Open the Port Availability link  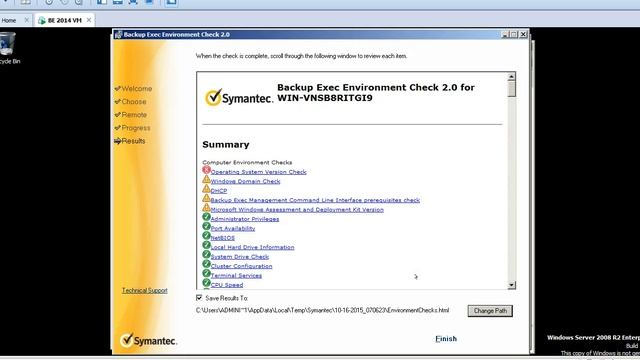233,228
